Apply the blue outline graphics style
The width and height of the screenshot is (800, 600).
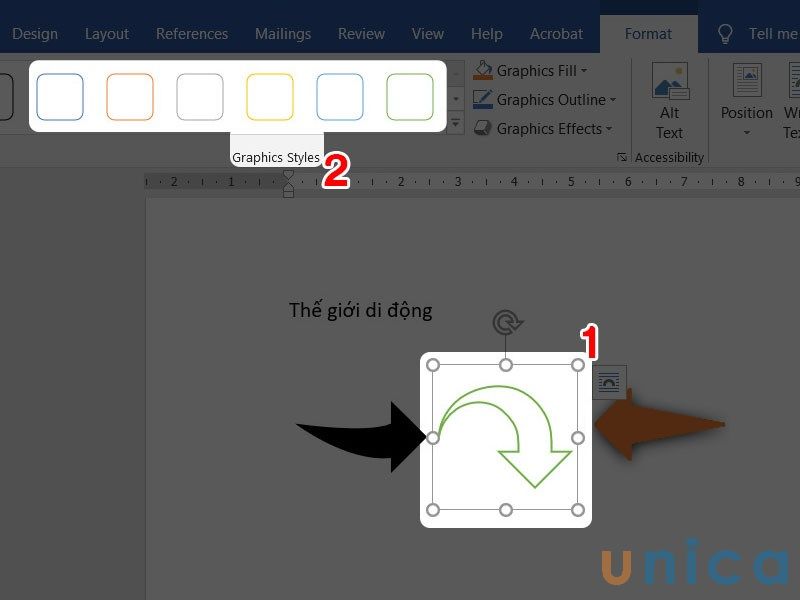[60, 96]
